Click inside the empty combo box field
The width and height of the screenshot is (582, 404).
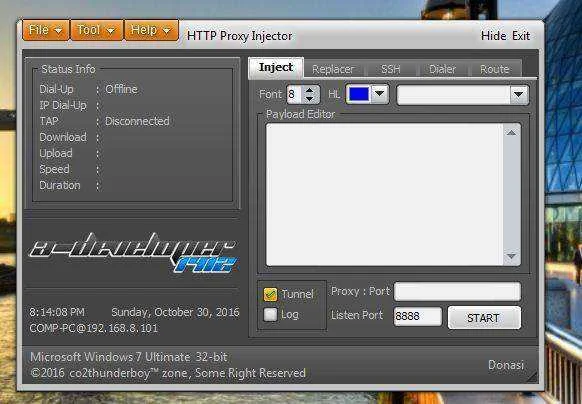tap(453, 95)
